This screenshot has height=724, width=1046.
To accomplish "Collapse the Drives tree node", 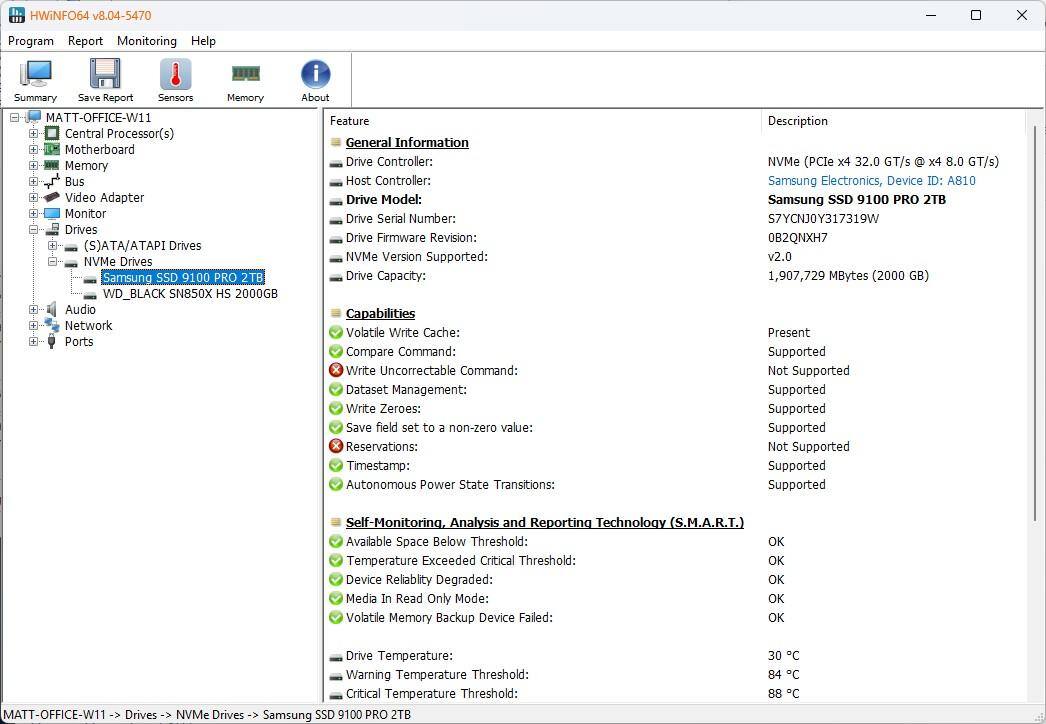I will (x=34, y=230).
